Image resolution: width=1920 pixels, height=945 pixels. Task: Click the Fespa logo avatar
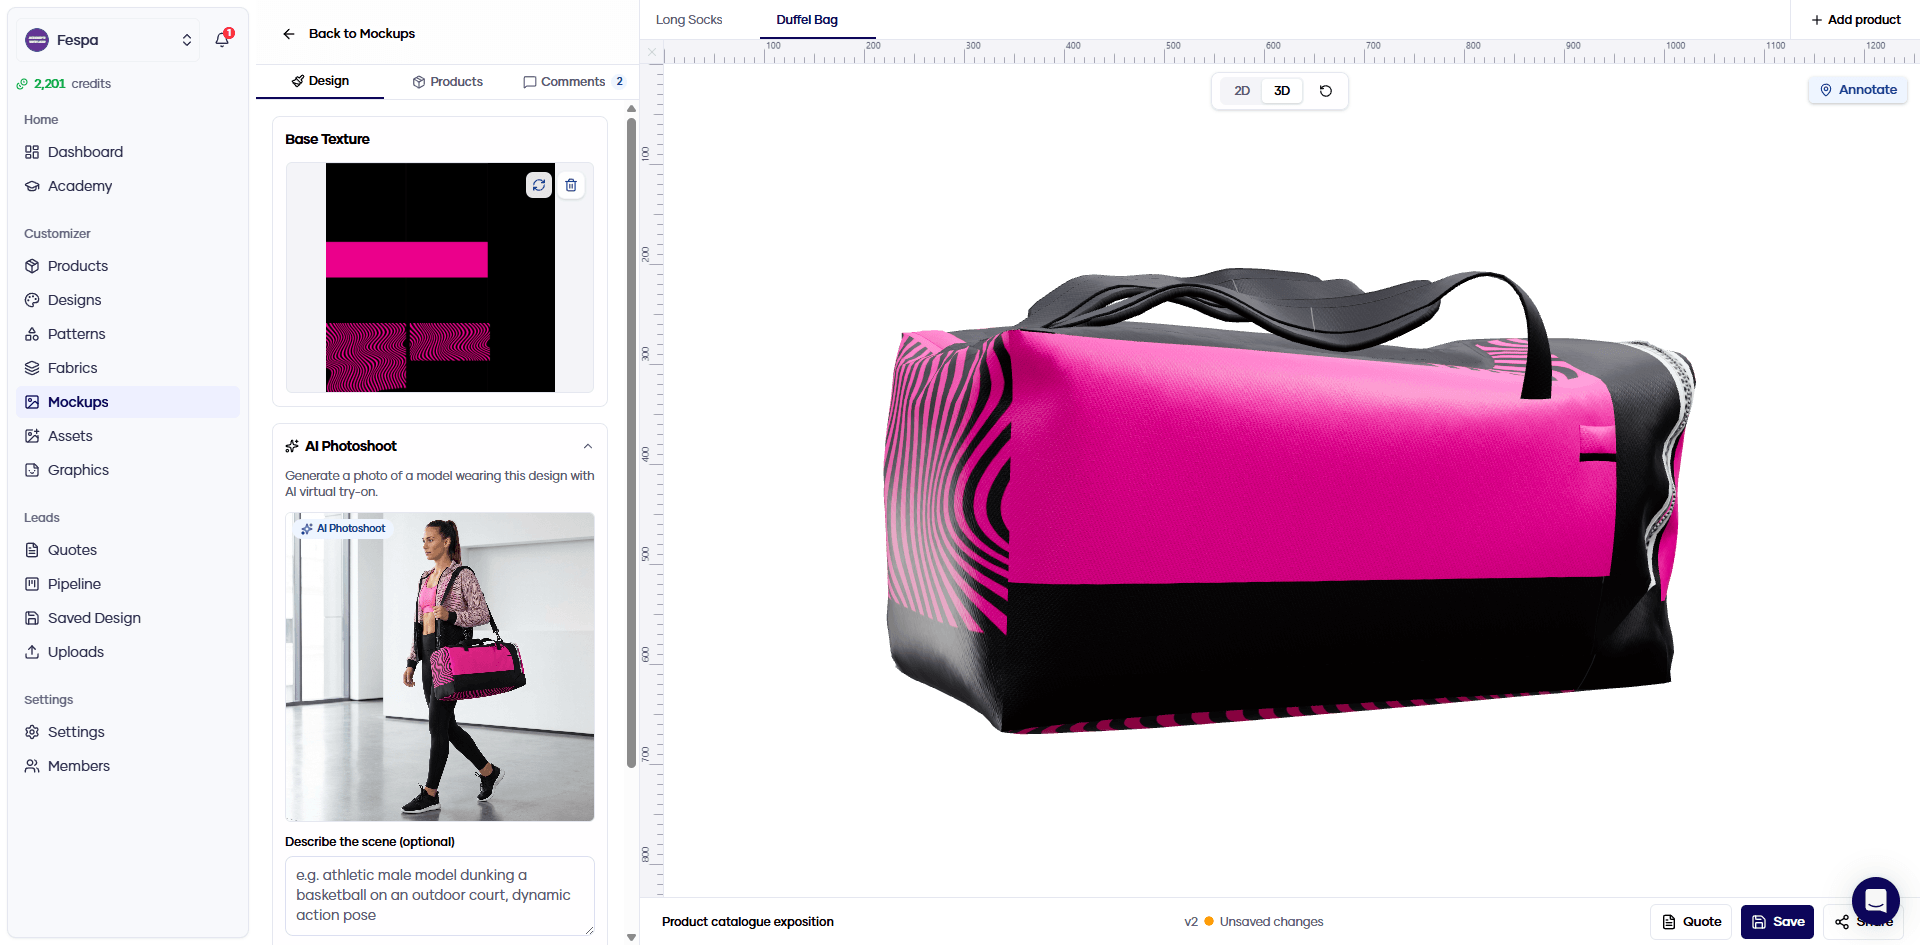37,40
